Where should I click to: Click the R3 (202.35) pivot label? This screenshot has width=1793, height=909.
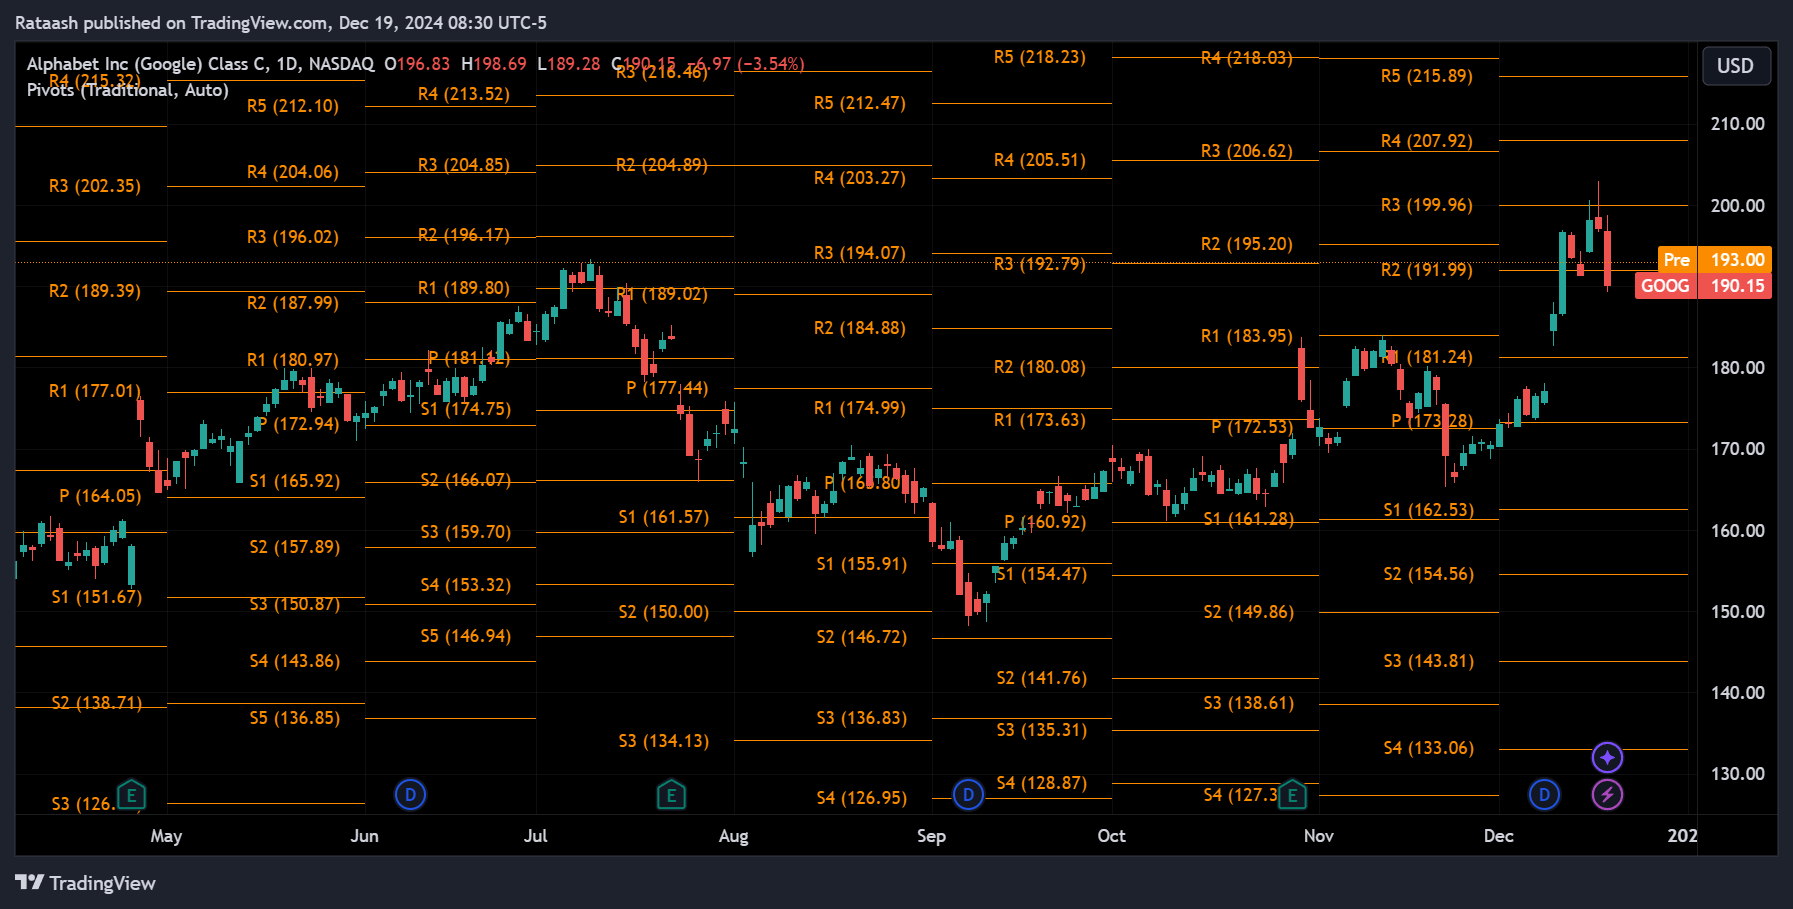pos(95,186)
